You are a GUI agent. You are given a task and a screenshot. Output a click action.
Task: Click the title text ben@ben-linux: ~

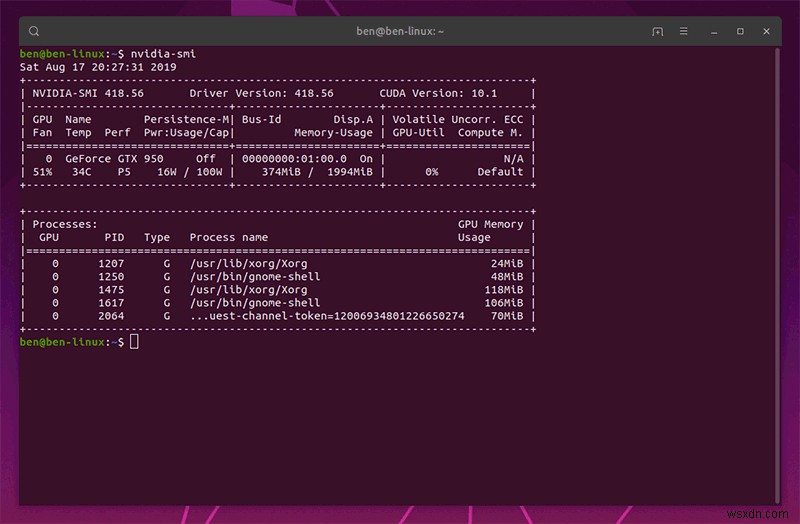pos(399,31)
